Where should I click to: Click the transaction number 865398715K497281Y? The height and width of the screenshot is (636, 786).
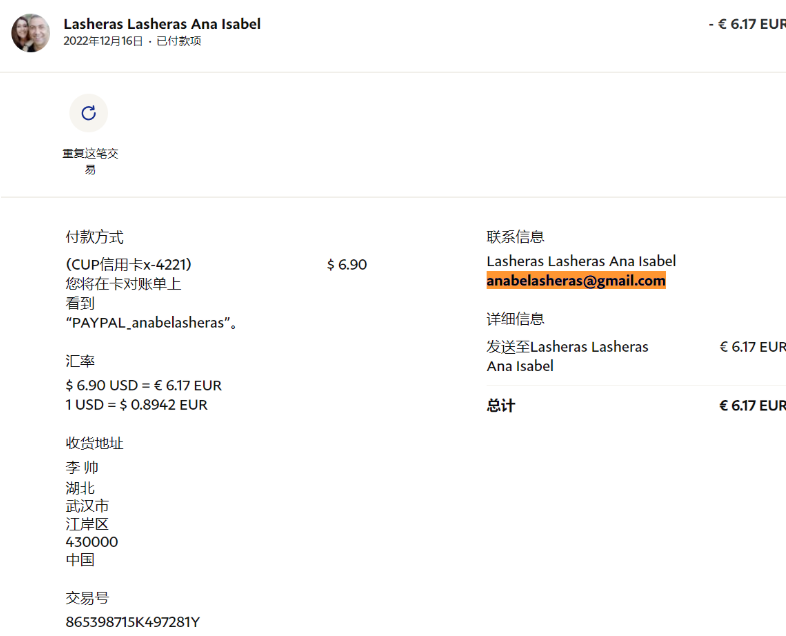(133, 622)
